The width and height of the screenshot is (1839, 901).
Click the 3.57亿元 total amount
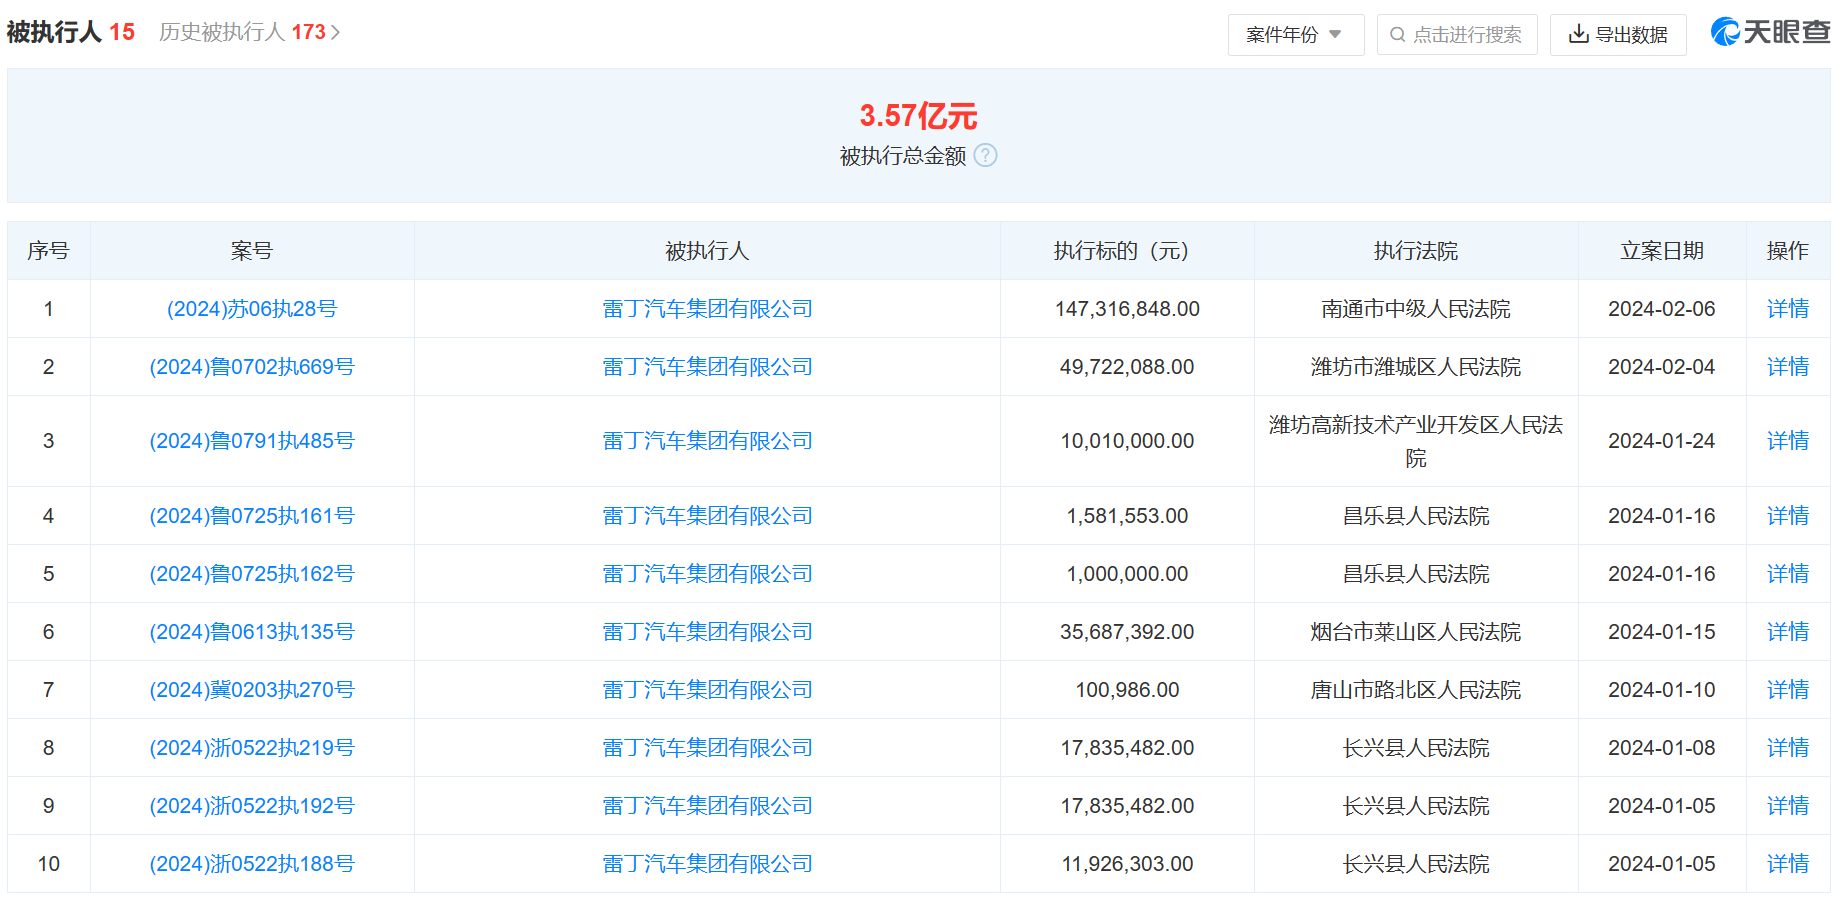918,116
